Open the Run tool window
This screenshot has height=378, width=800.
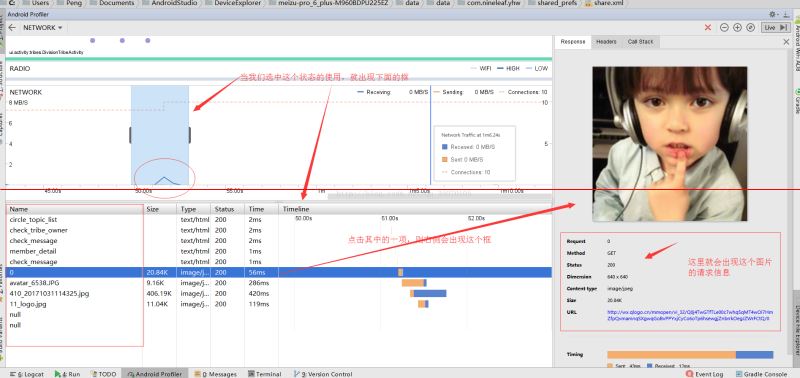click(x=67, y=374)
